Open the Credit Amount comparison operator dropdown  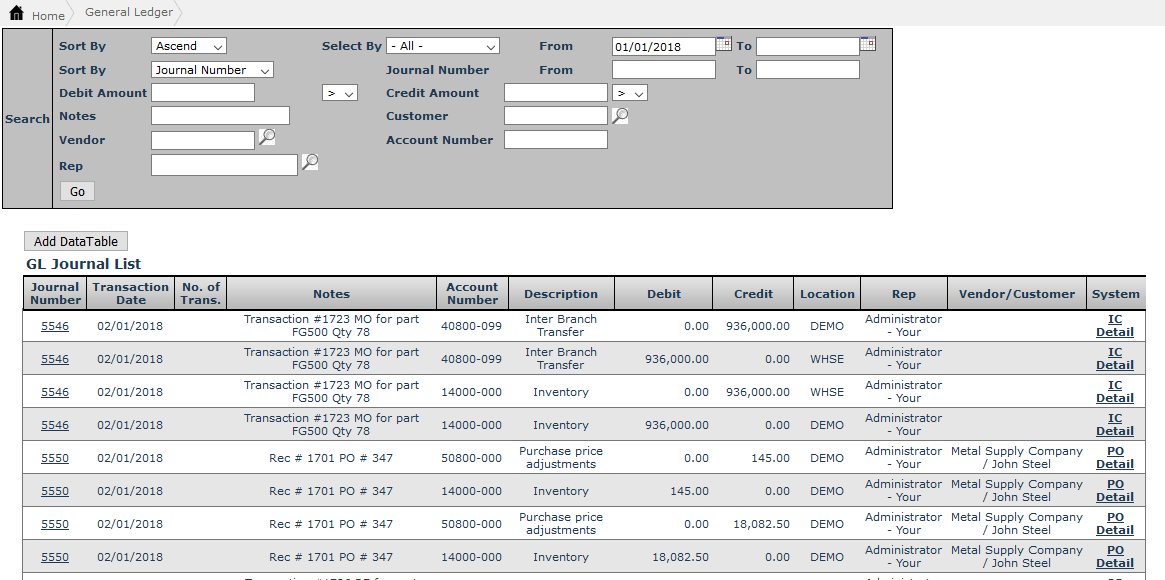[x=630, y=93]
